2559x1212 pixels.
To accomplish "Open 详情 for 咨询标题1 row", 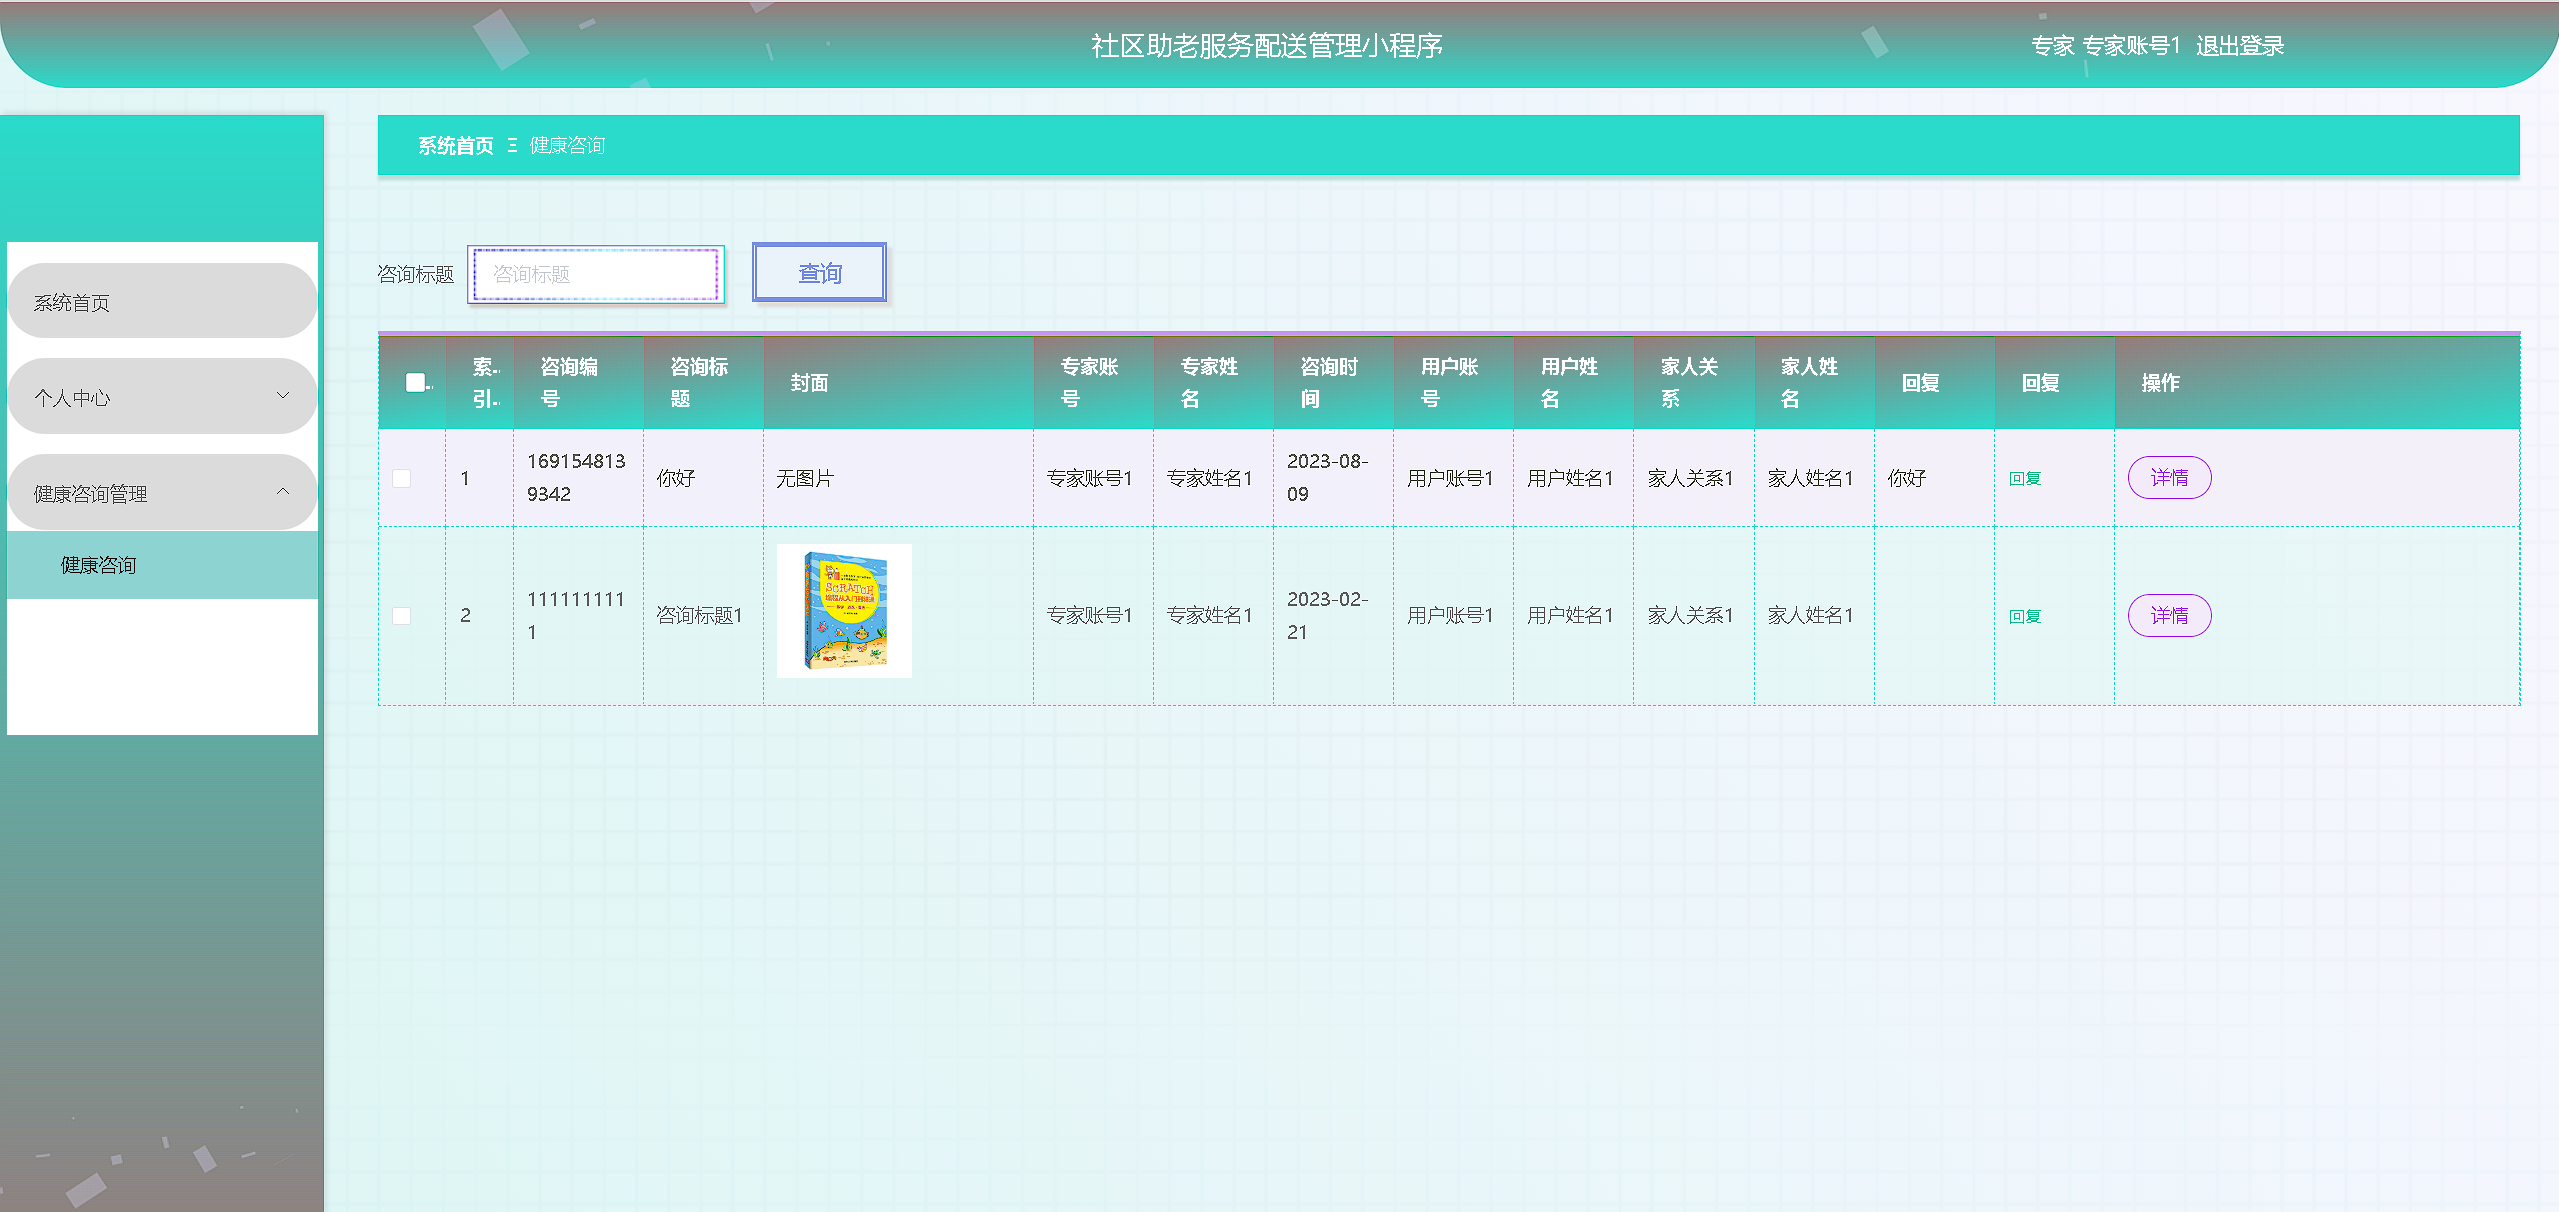I will [2168, 616].
